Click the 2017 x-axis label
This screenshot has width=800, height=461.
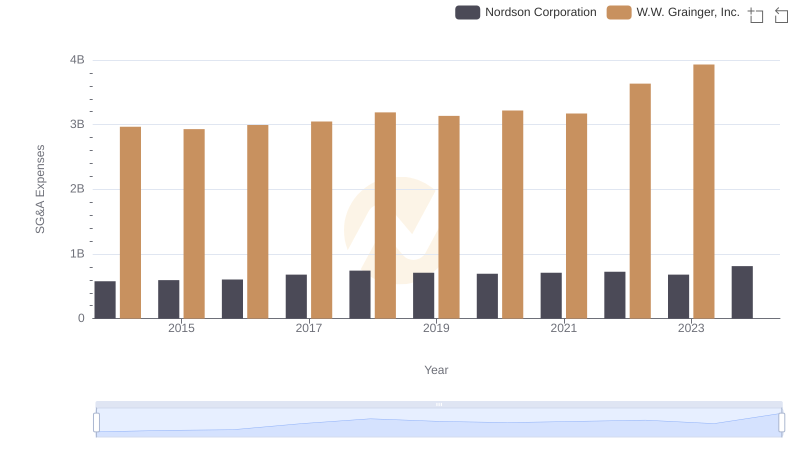tap(309, 328)
